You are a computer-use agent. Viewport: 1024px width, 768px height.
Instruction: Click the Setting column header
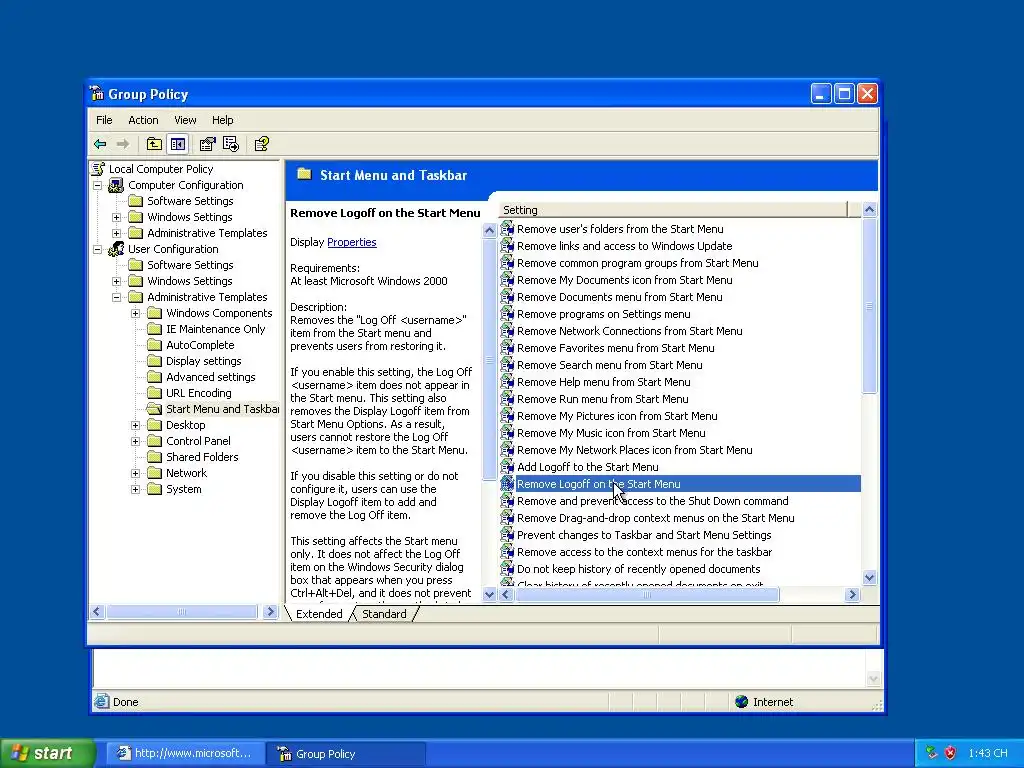coord(673,210)
